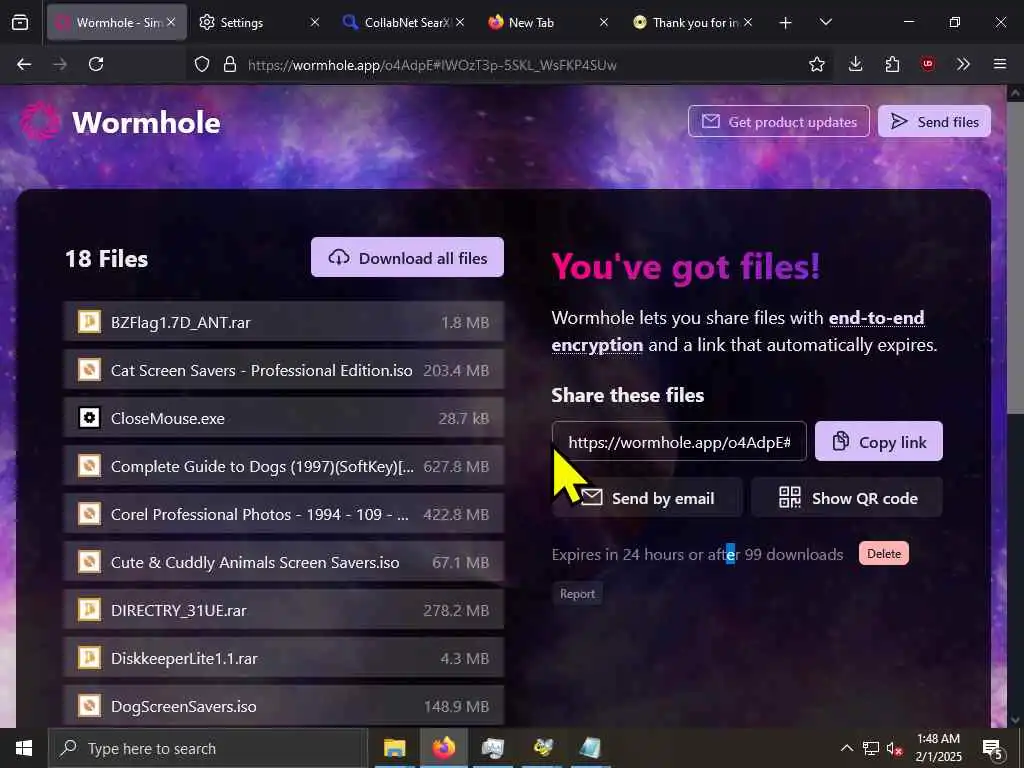
Task: Click Complete Guide to Dogs disc icon
Action: (x=89, y=466)
